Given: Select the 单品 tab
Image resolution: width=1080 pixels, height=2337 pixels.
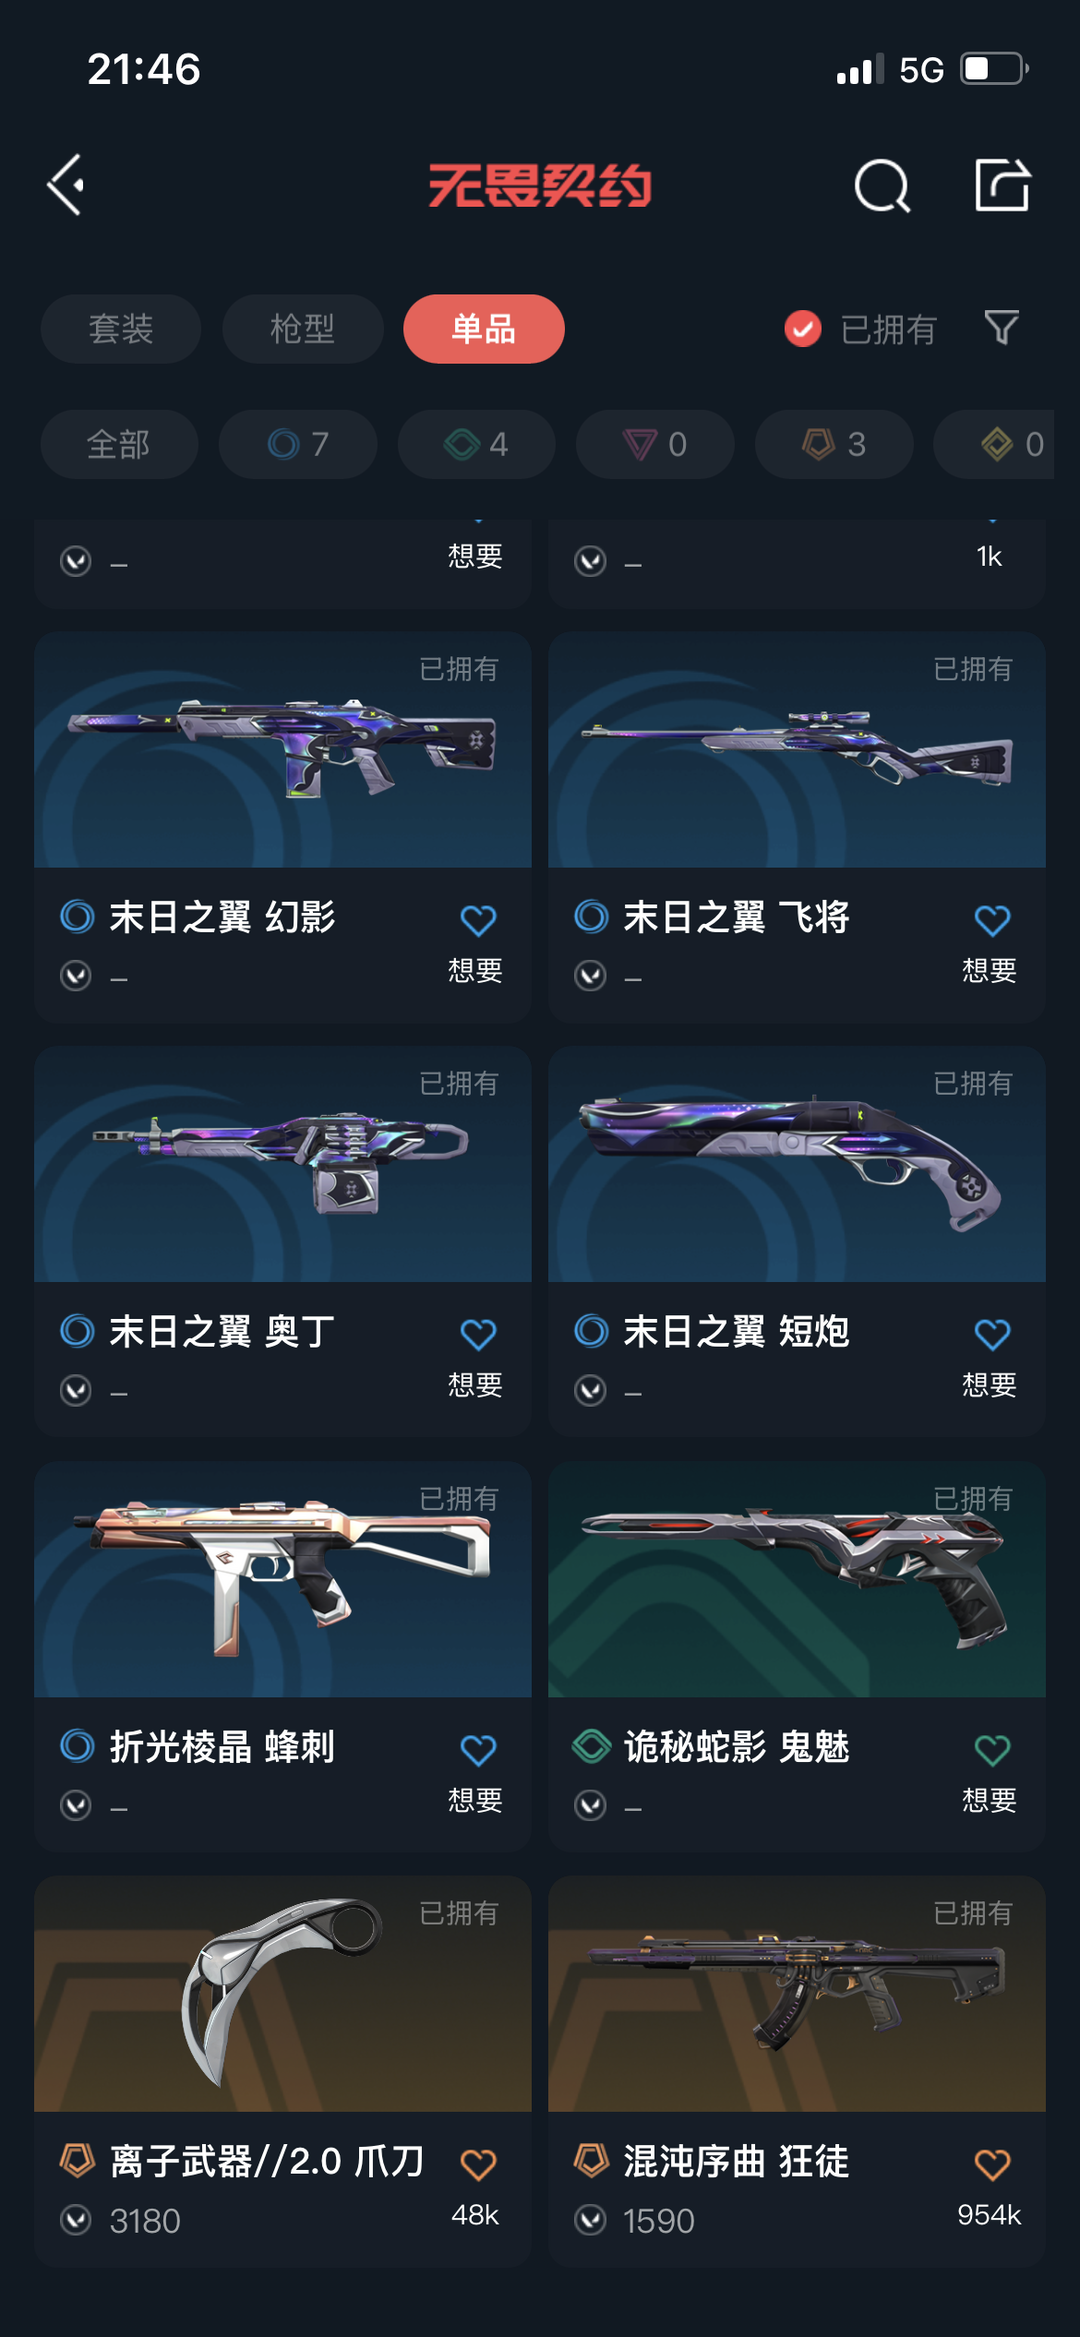Looking at the screenshot, I should pos(484,329).
